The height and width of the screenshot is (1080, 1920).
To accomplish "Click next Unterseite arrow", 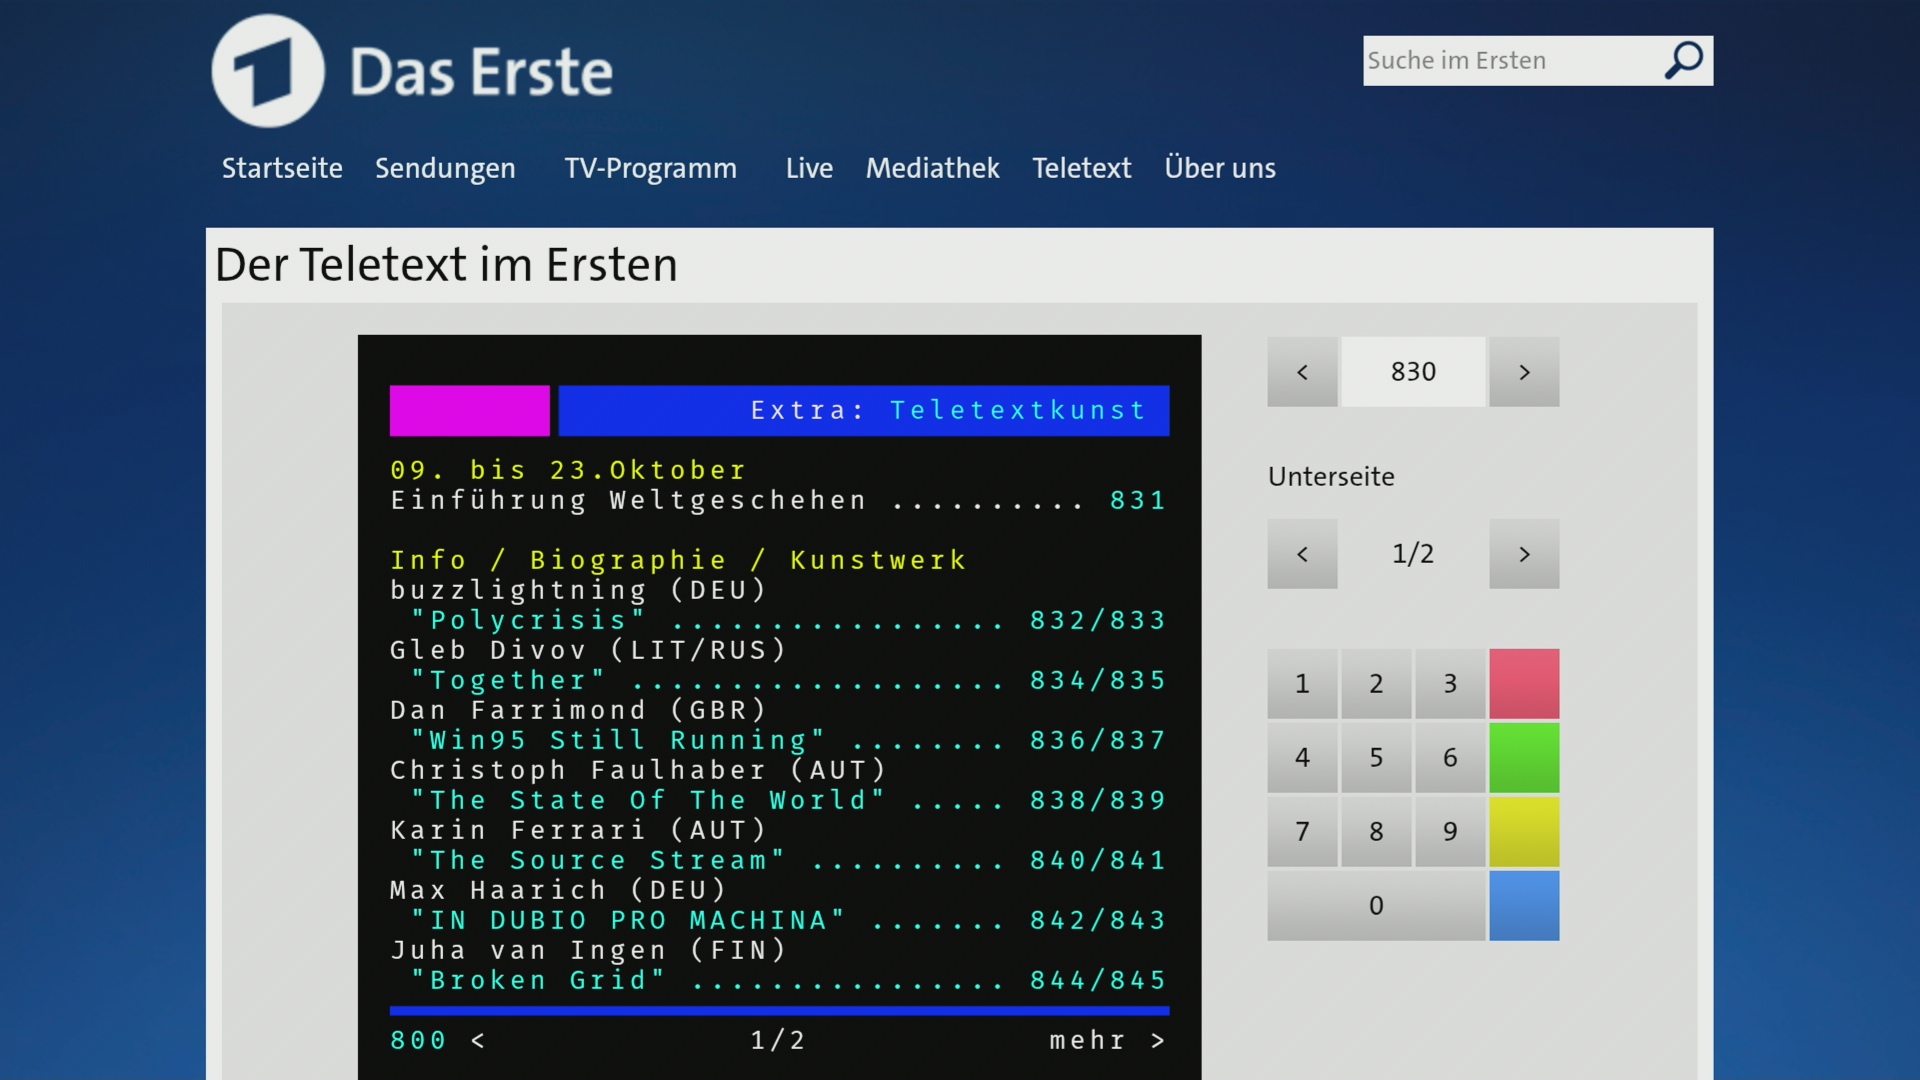I will coord(1524,554).
